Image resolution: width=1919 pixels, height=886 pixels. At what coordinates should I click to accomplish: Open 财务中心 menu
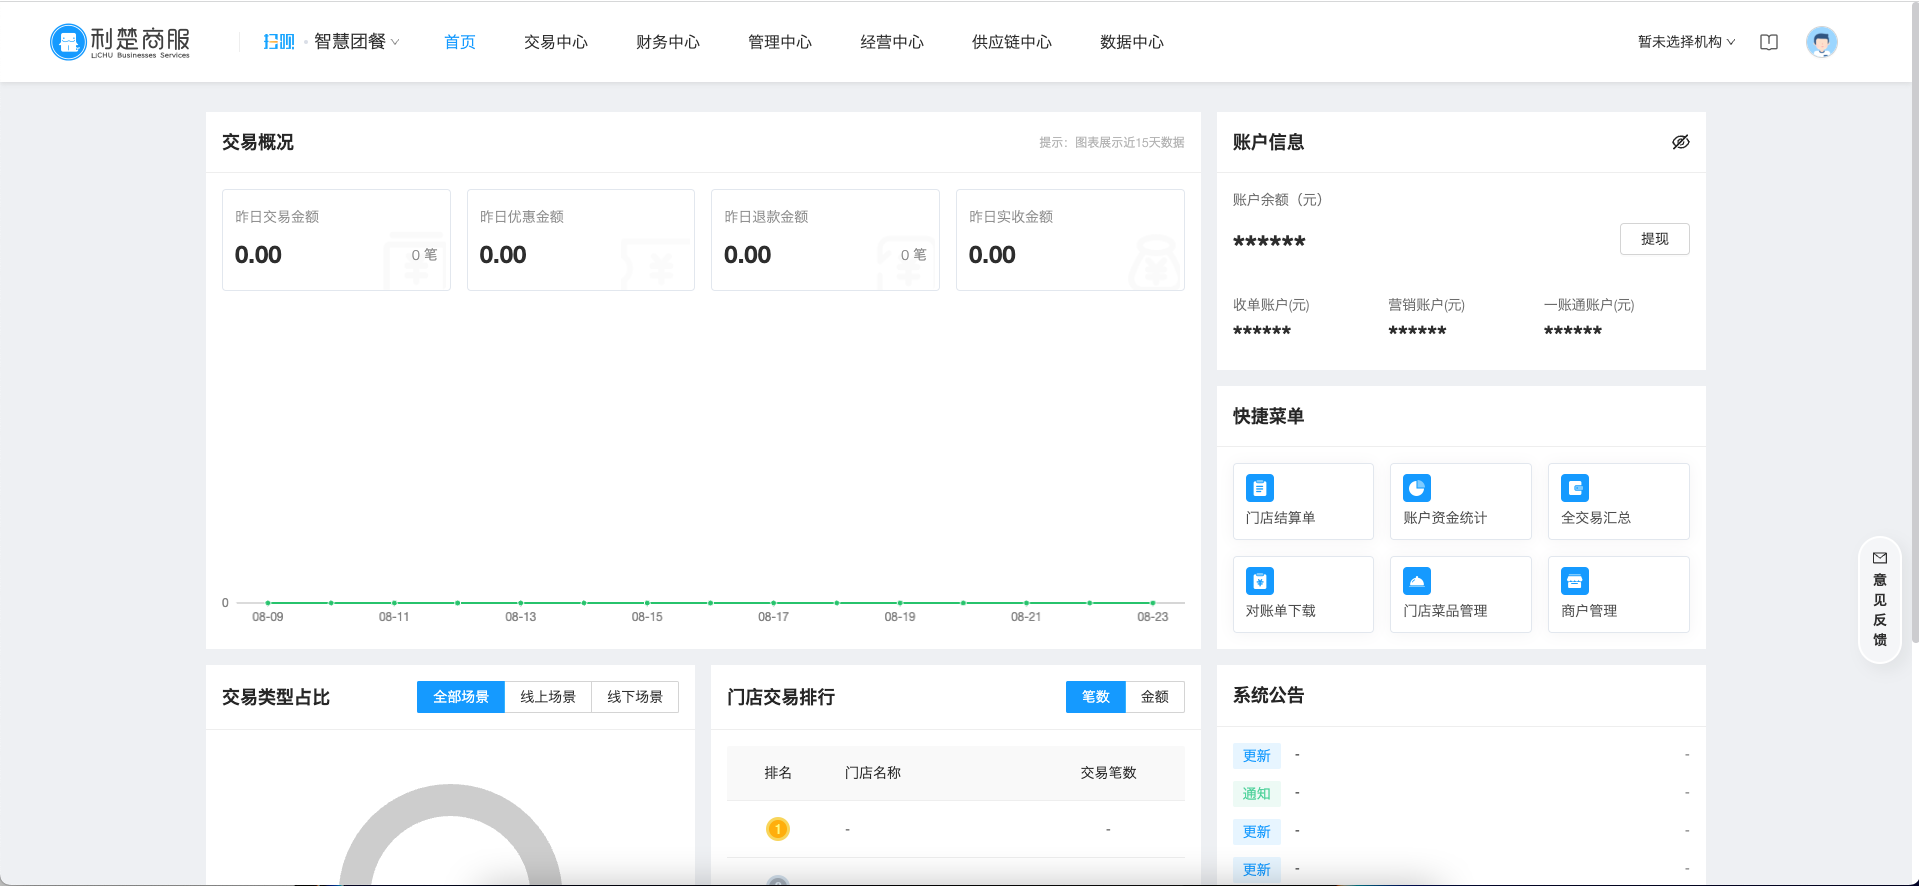click(x=668, y=42)
